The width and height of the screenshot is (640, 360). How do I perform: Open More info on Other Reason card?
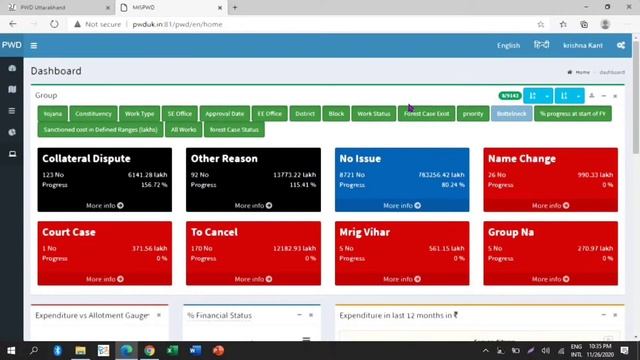(253, 206)
